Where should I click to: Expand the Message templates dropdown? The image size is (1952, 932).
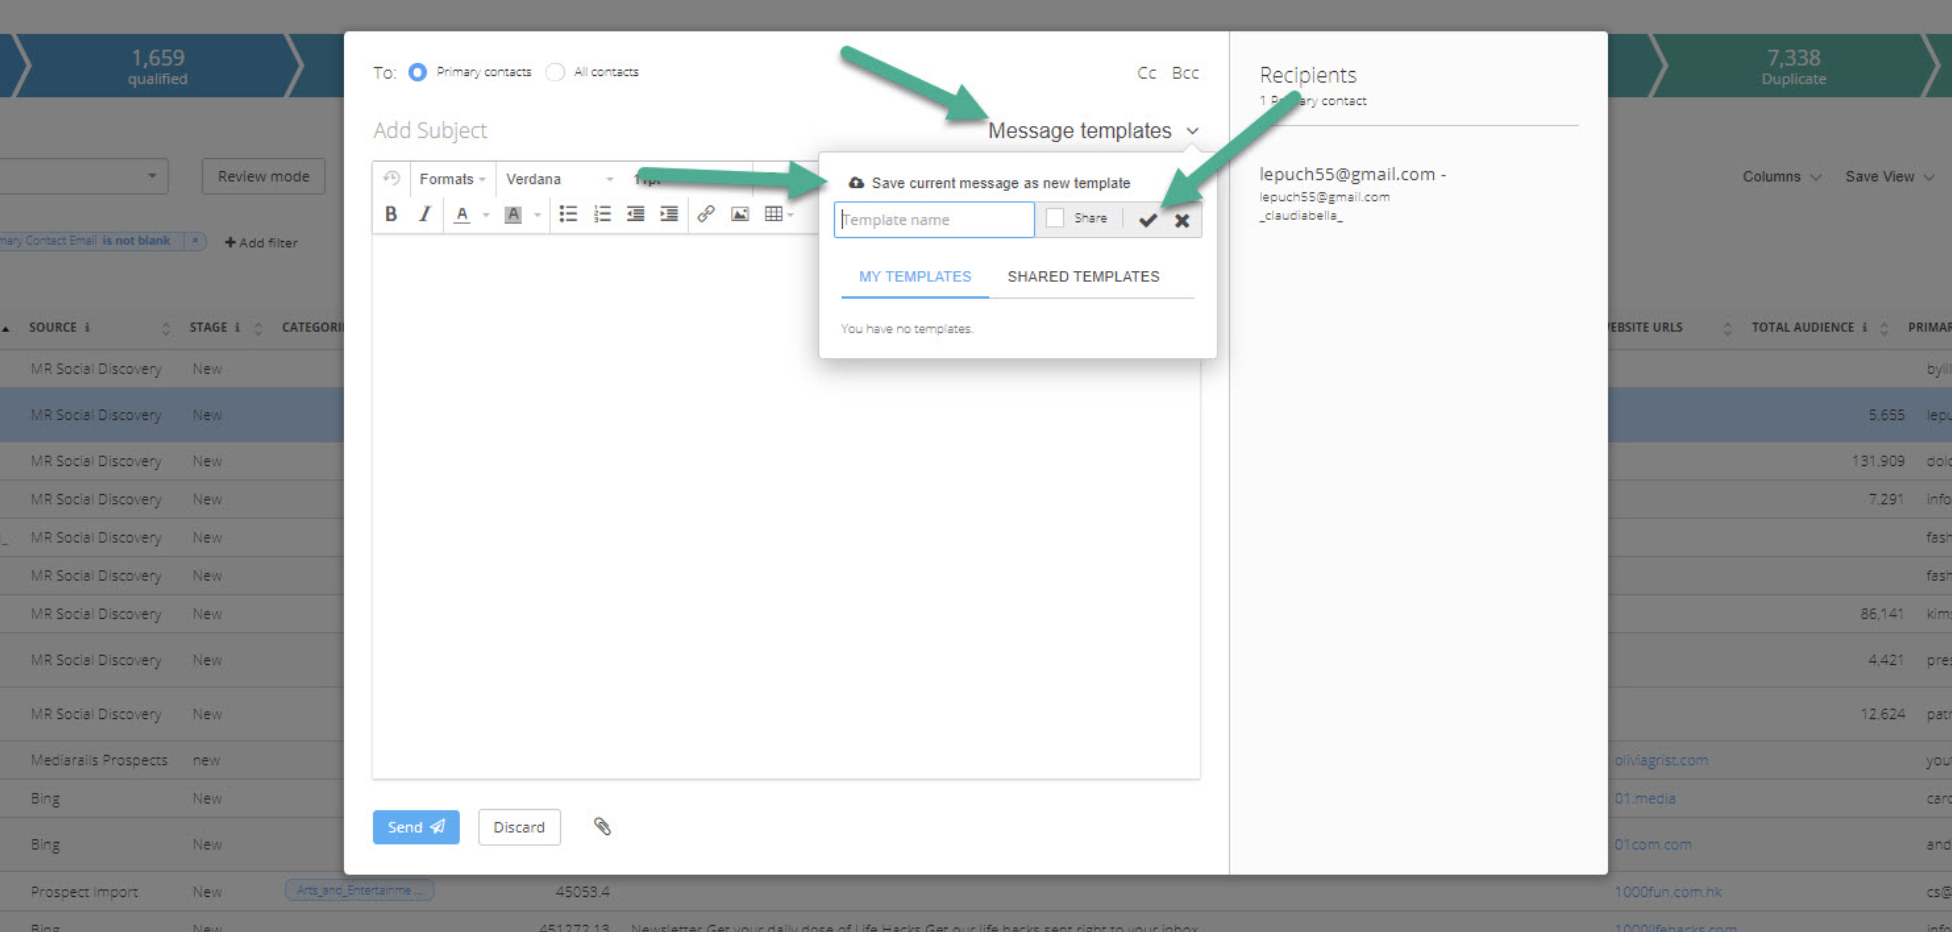1092,131
